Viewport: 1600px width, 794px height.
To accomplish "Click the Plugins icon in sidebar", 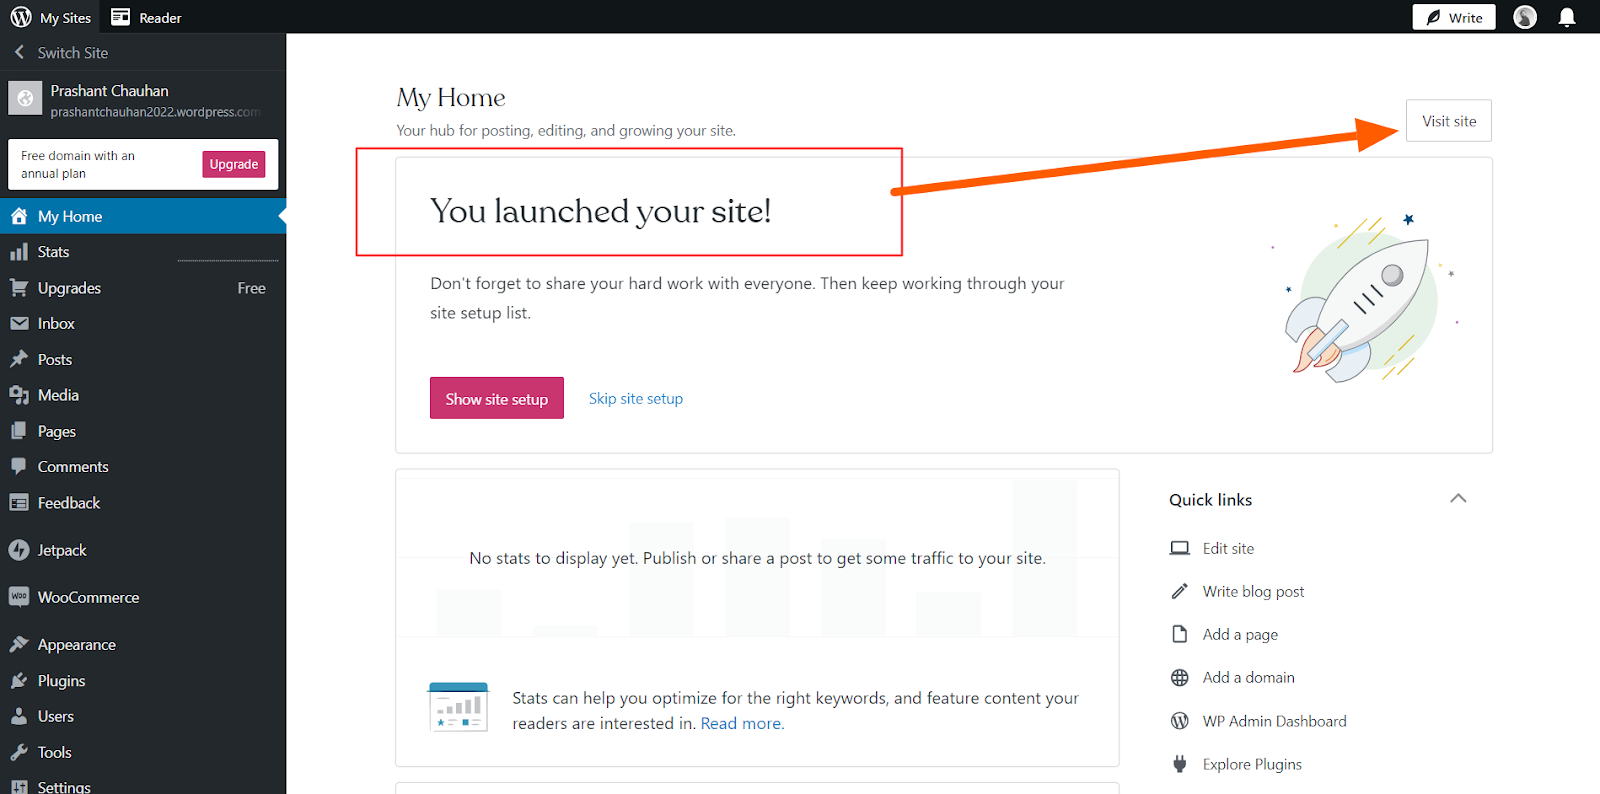I will pos(19,680).
